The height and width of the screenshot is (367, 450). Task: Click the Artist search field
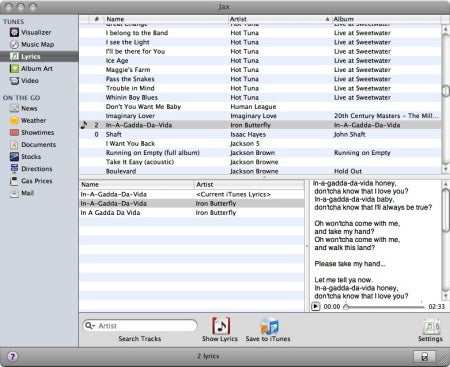140,326
